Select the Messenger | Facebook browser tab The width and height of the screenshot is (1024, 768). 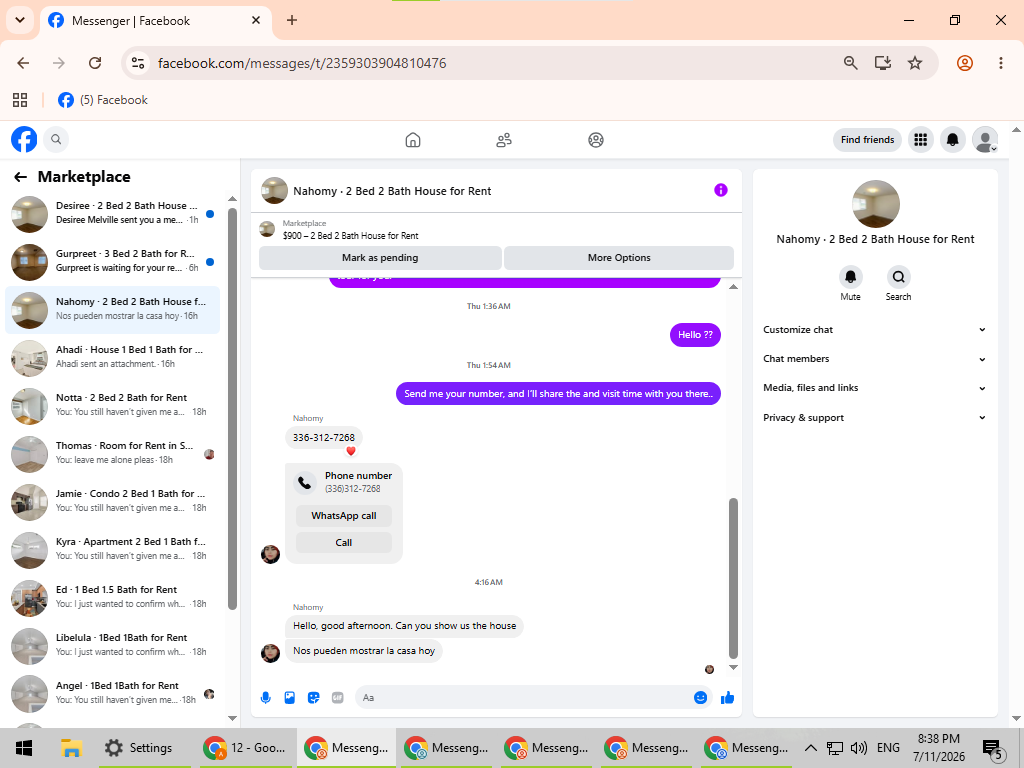point(156,21)
